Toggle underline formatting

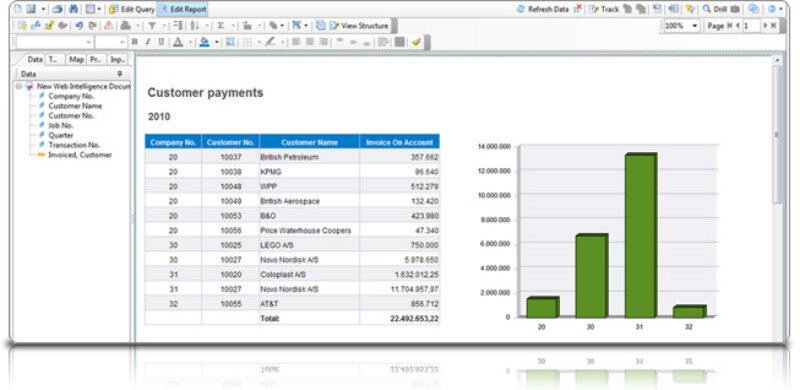161,42
